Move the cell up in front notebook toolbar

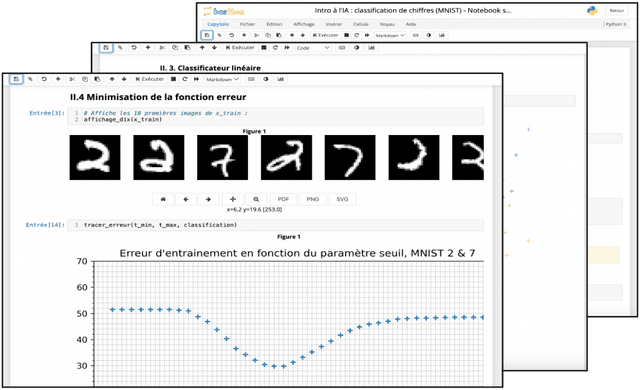pos(112,79)
